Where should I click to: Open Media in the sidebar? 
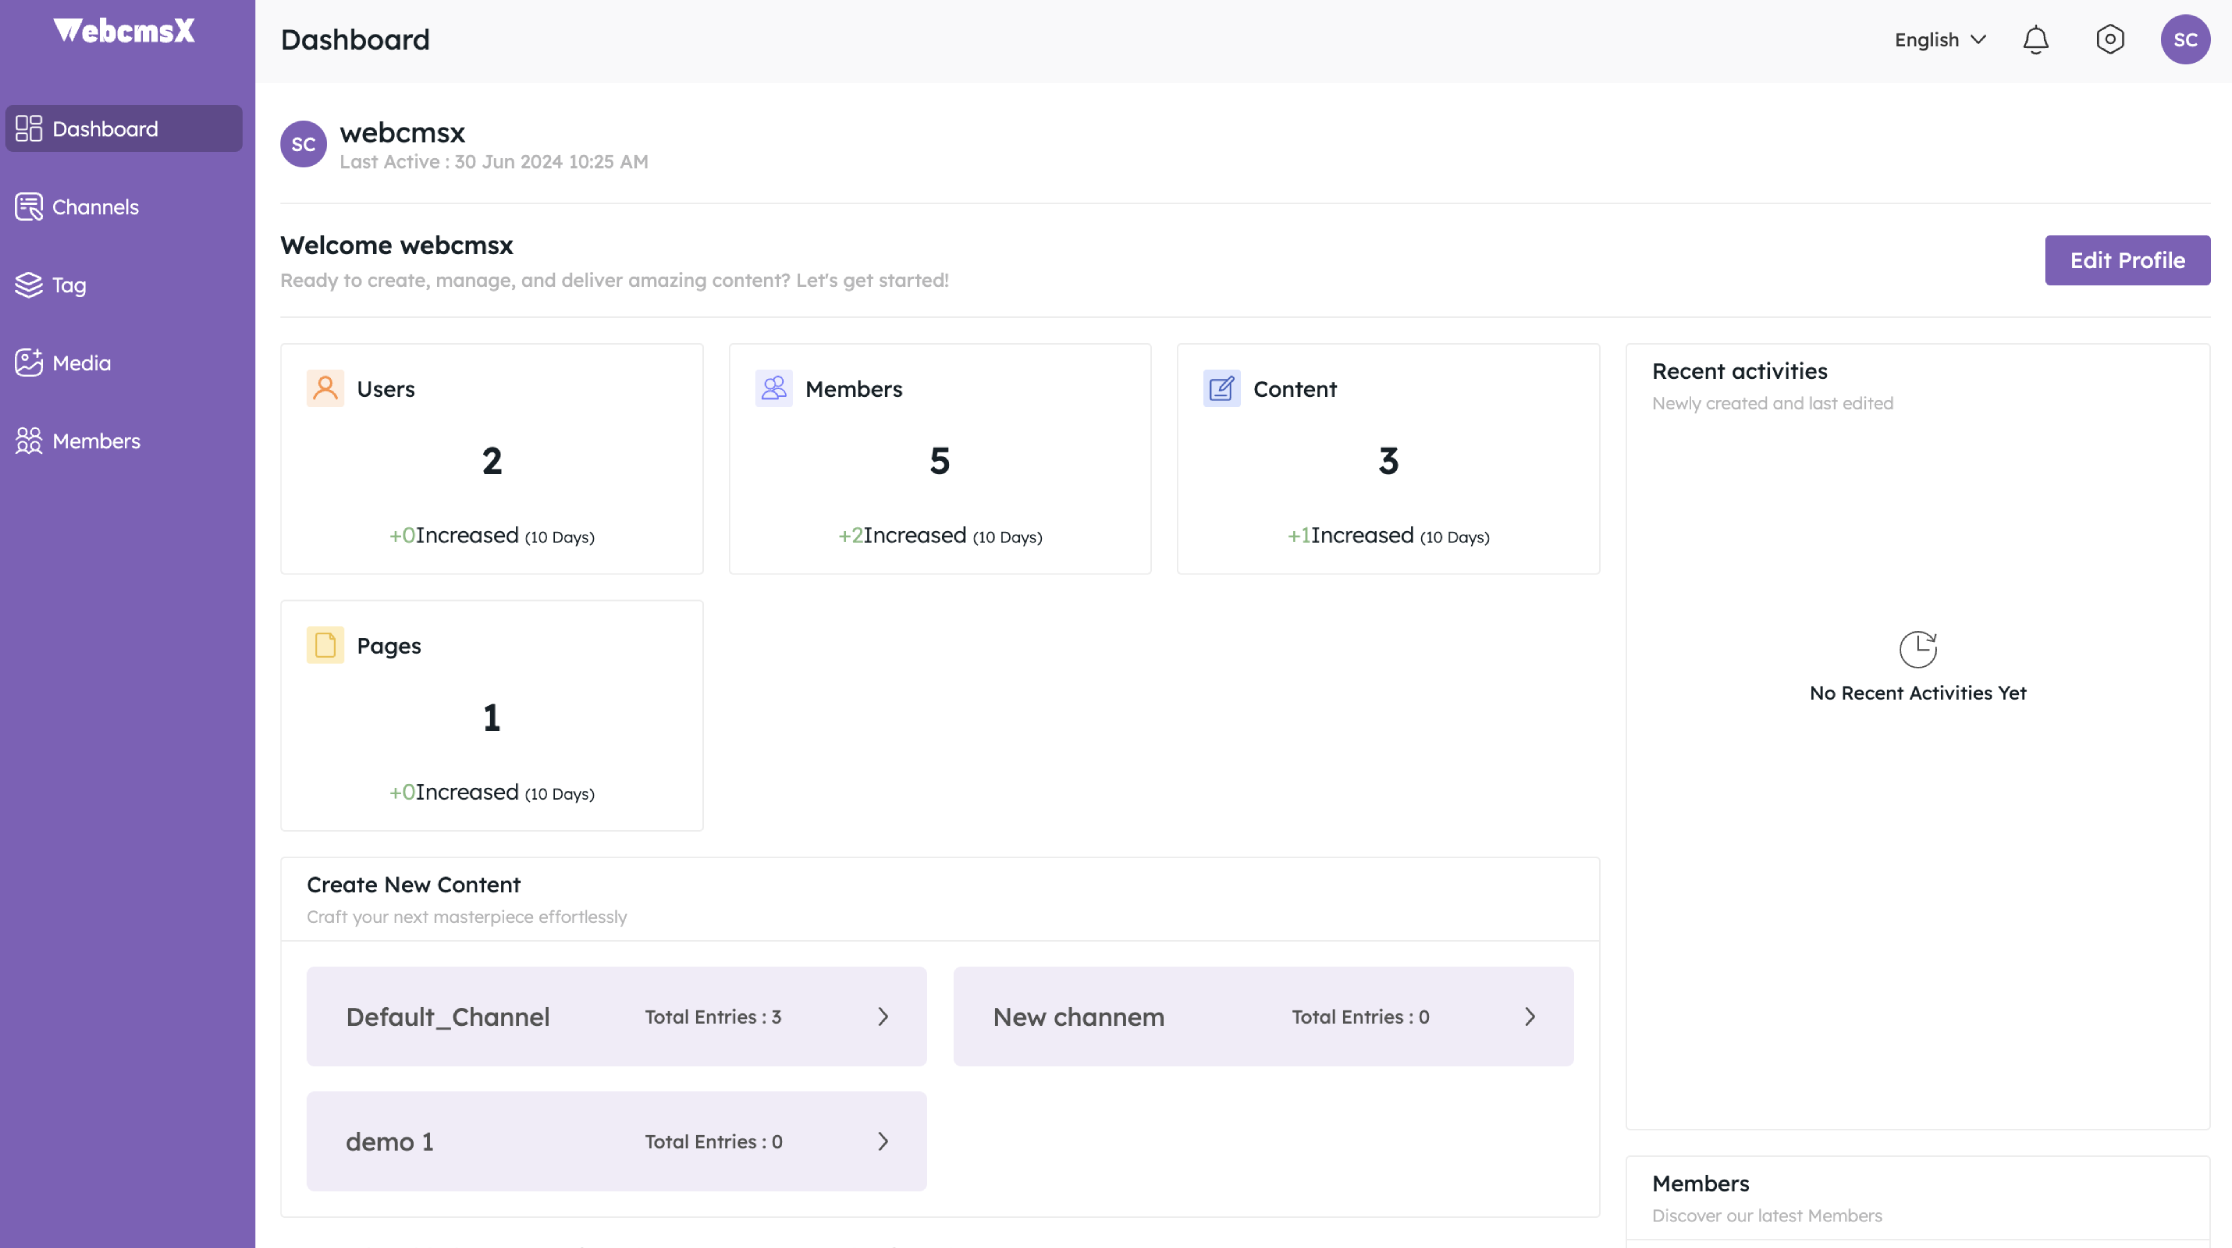pos(81,363)
